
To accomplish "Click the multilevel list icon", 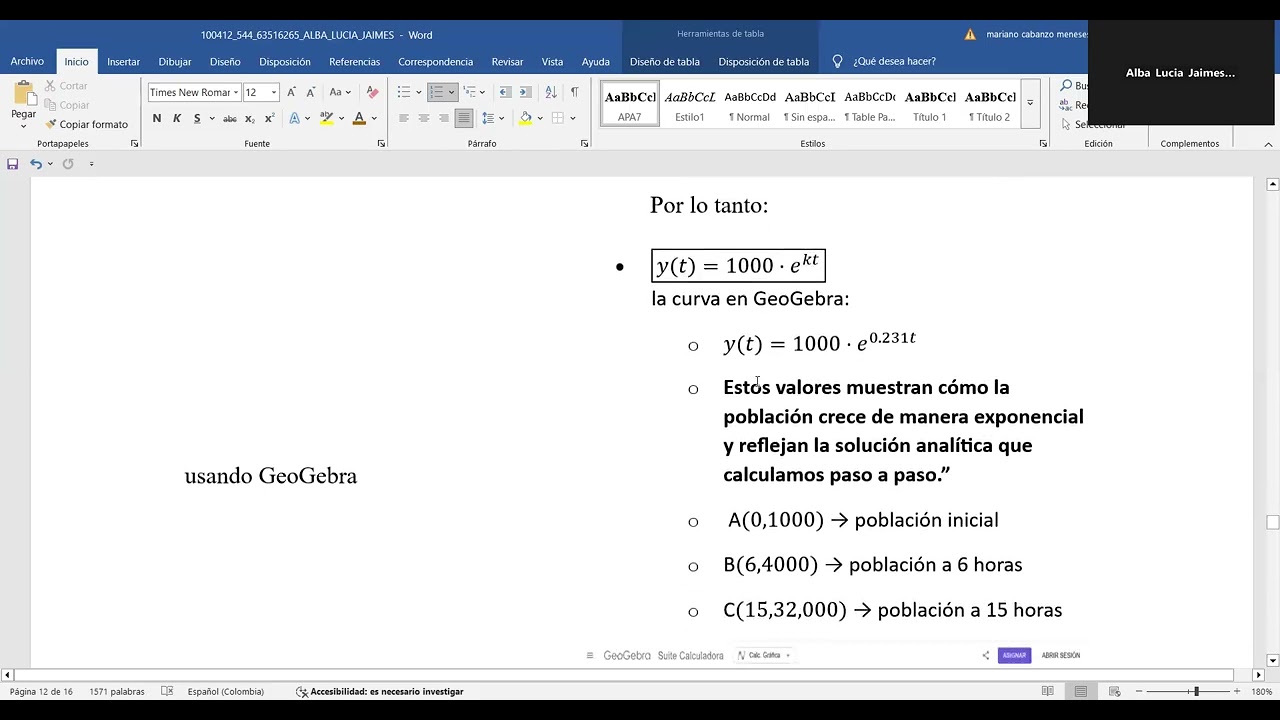I will [x=469, y=92].
